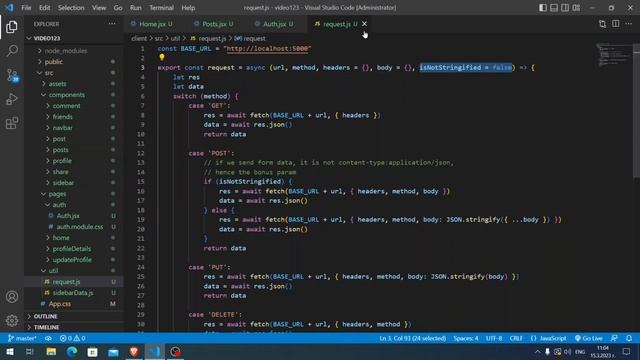Open the Explorer view in activity bar
Image resolution: width=640 pixels, height=360 pixels.
(x=12, y=27)
